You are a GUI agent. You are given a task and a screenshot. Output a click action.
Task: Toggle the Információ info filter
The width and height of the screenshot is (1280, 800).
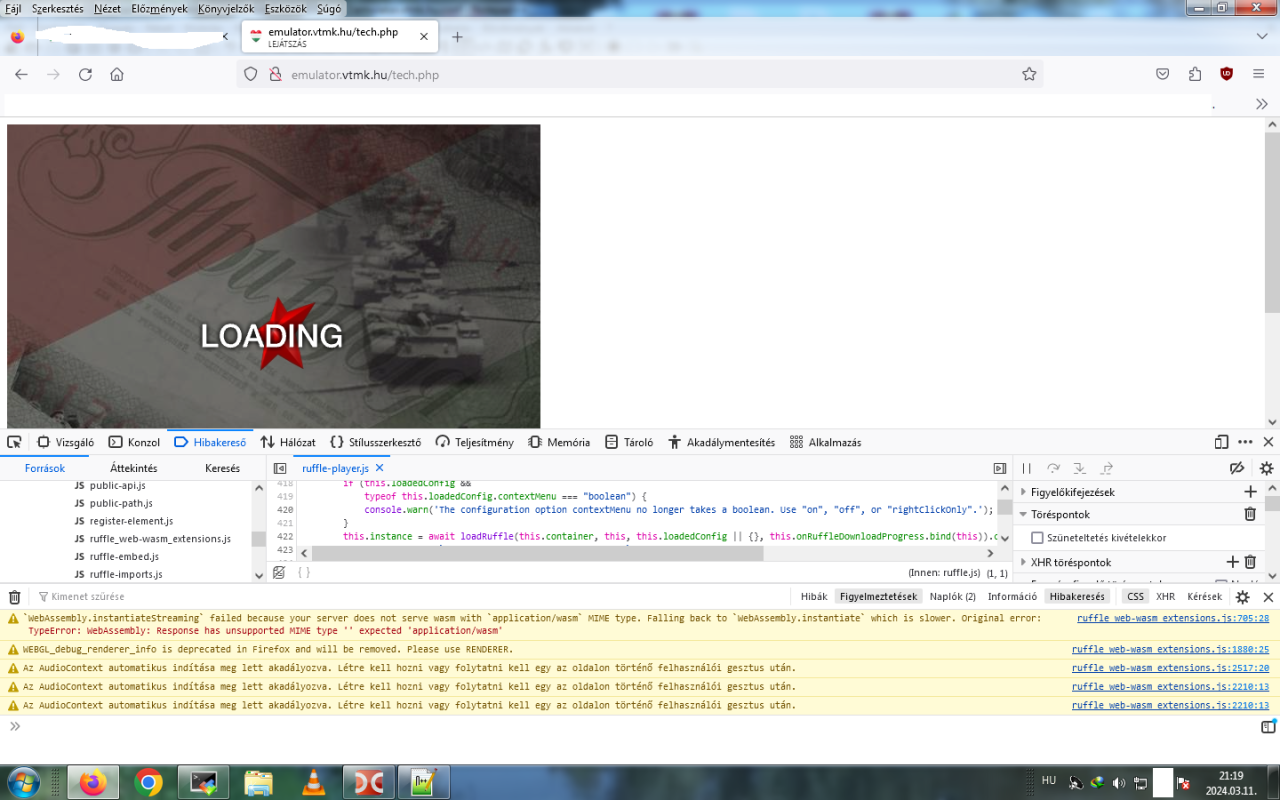click(1012, 597)
